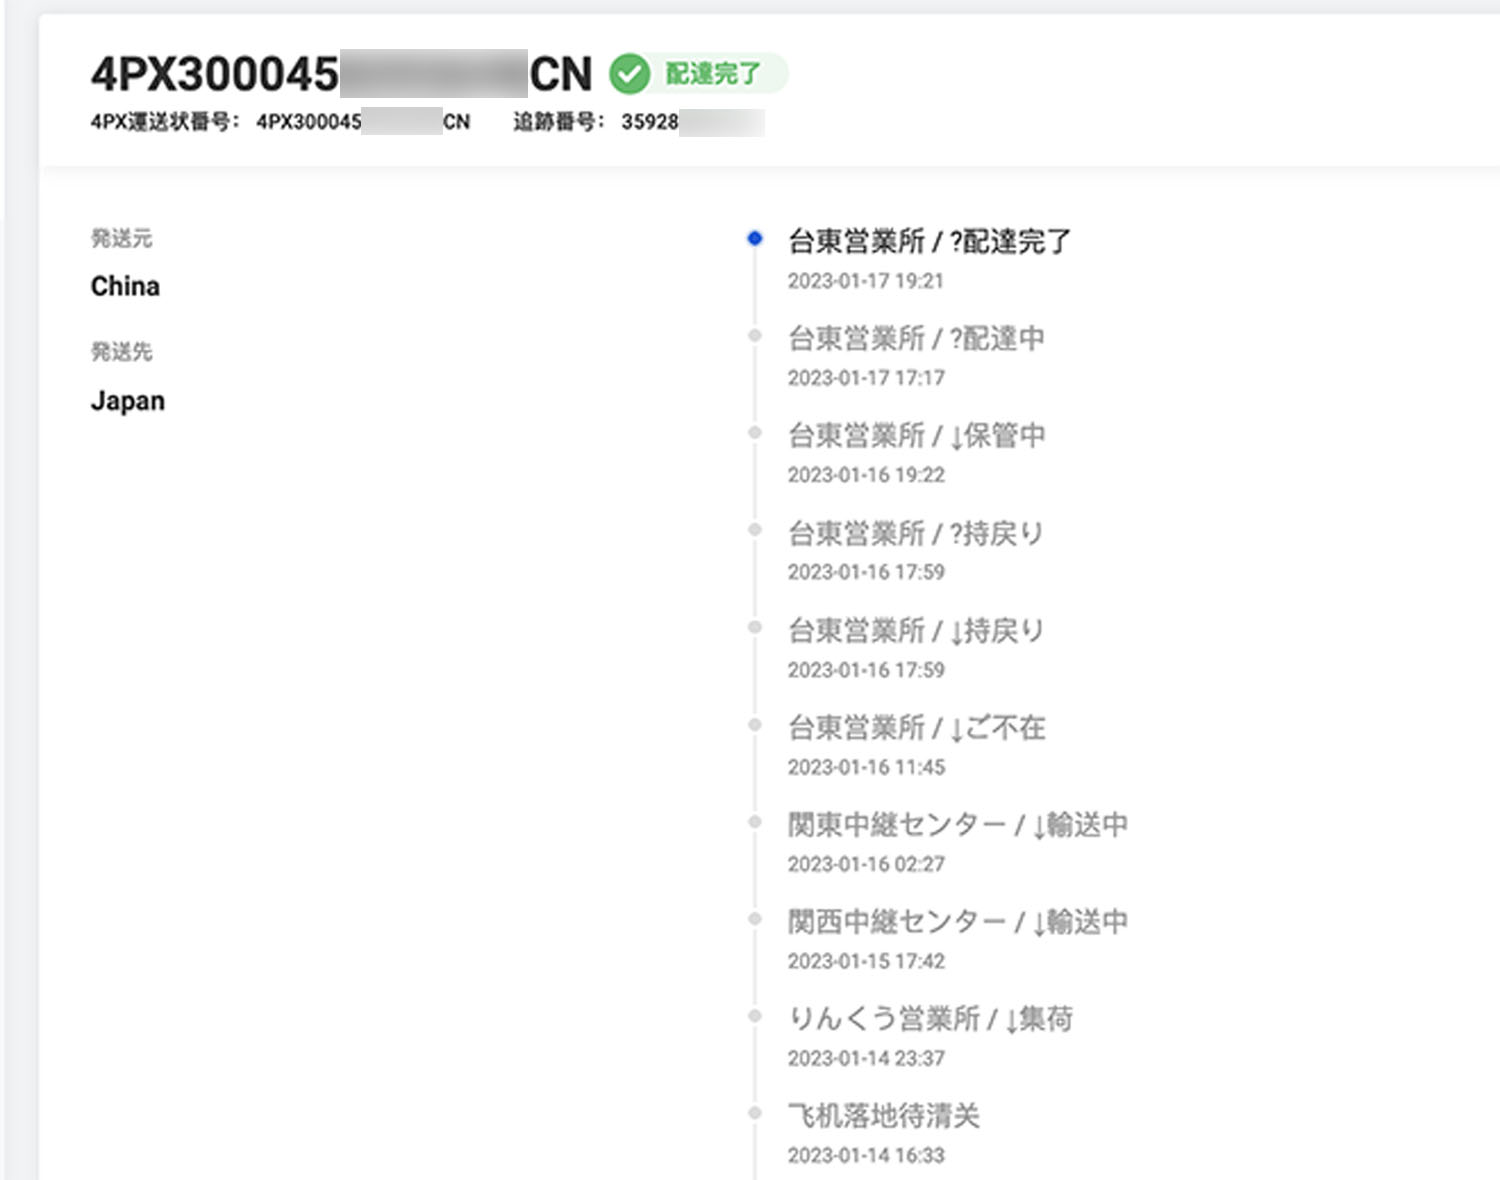Select the blue active timeline dot

(x=755, y=238)
